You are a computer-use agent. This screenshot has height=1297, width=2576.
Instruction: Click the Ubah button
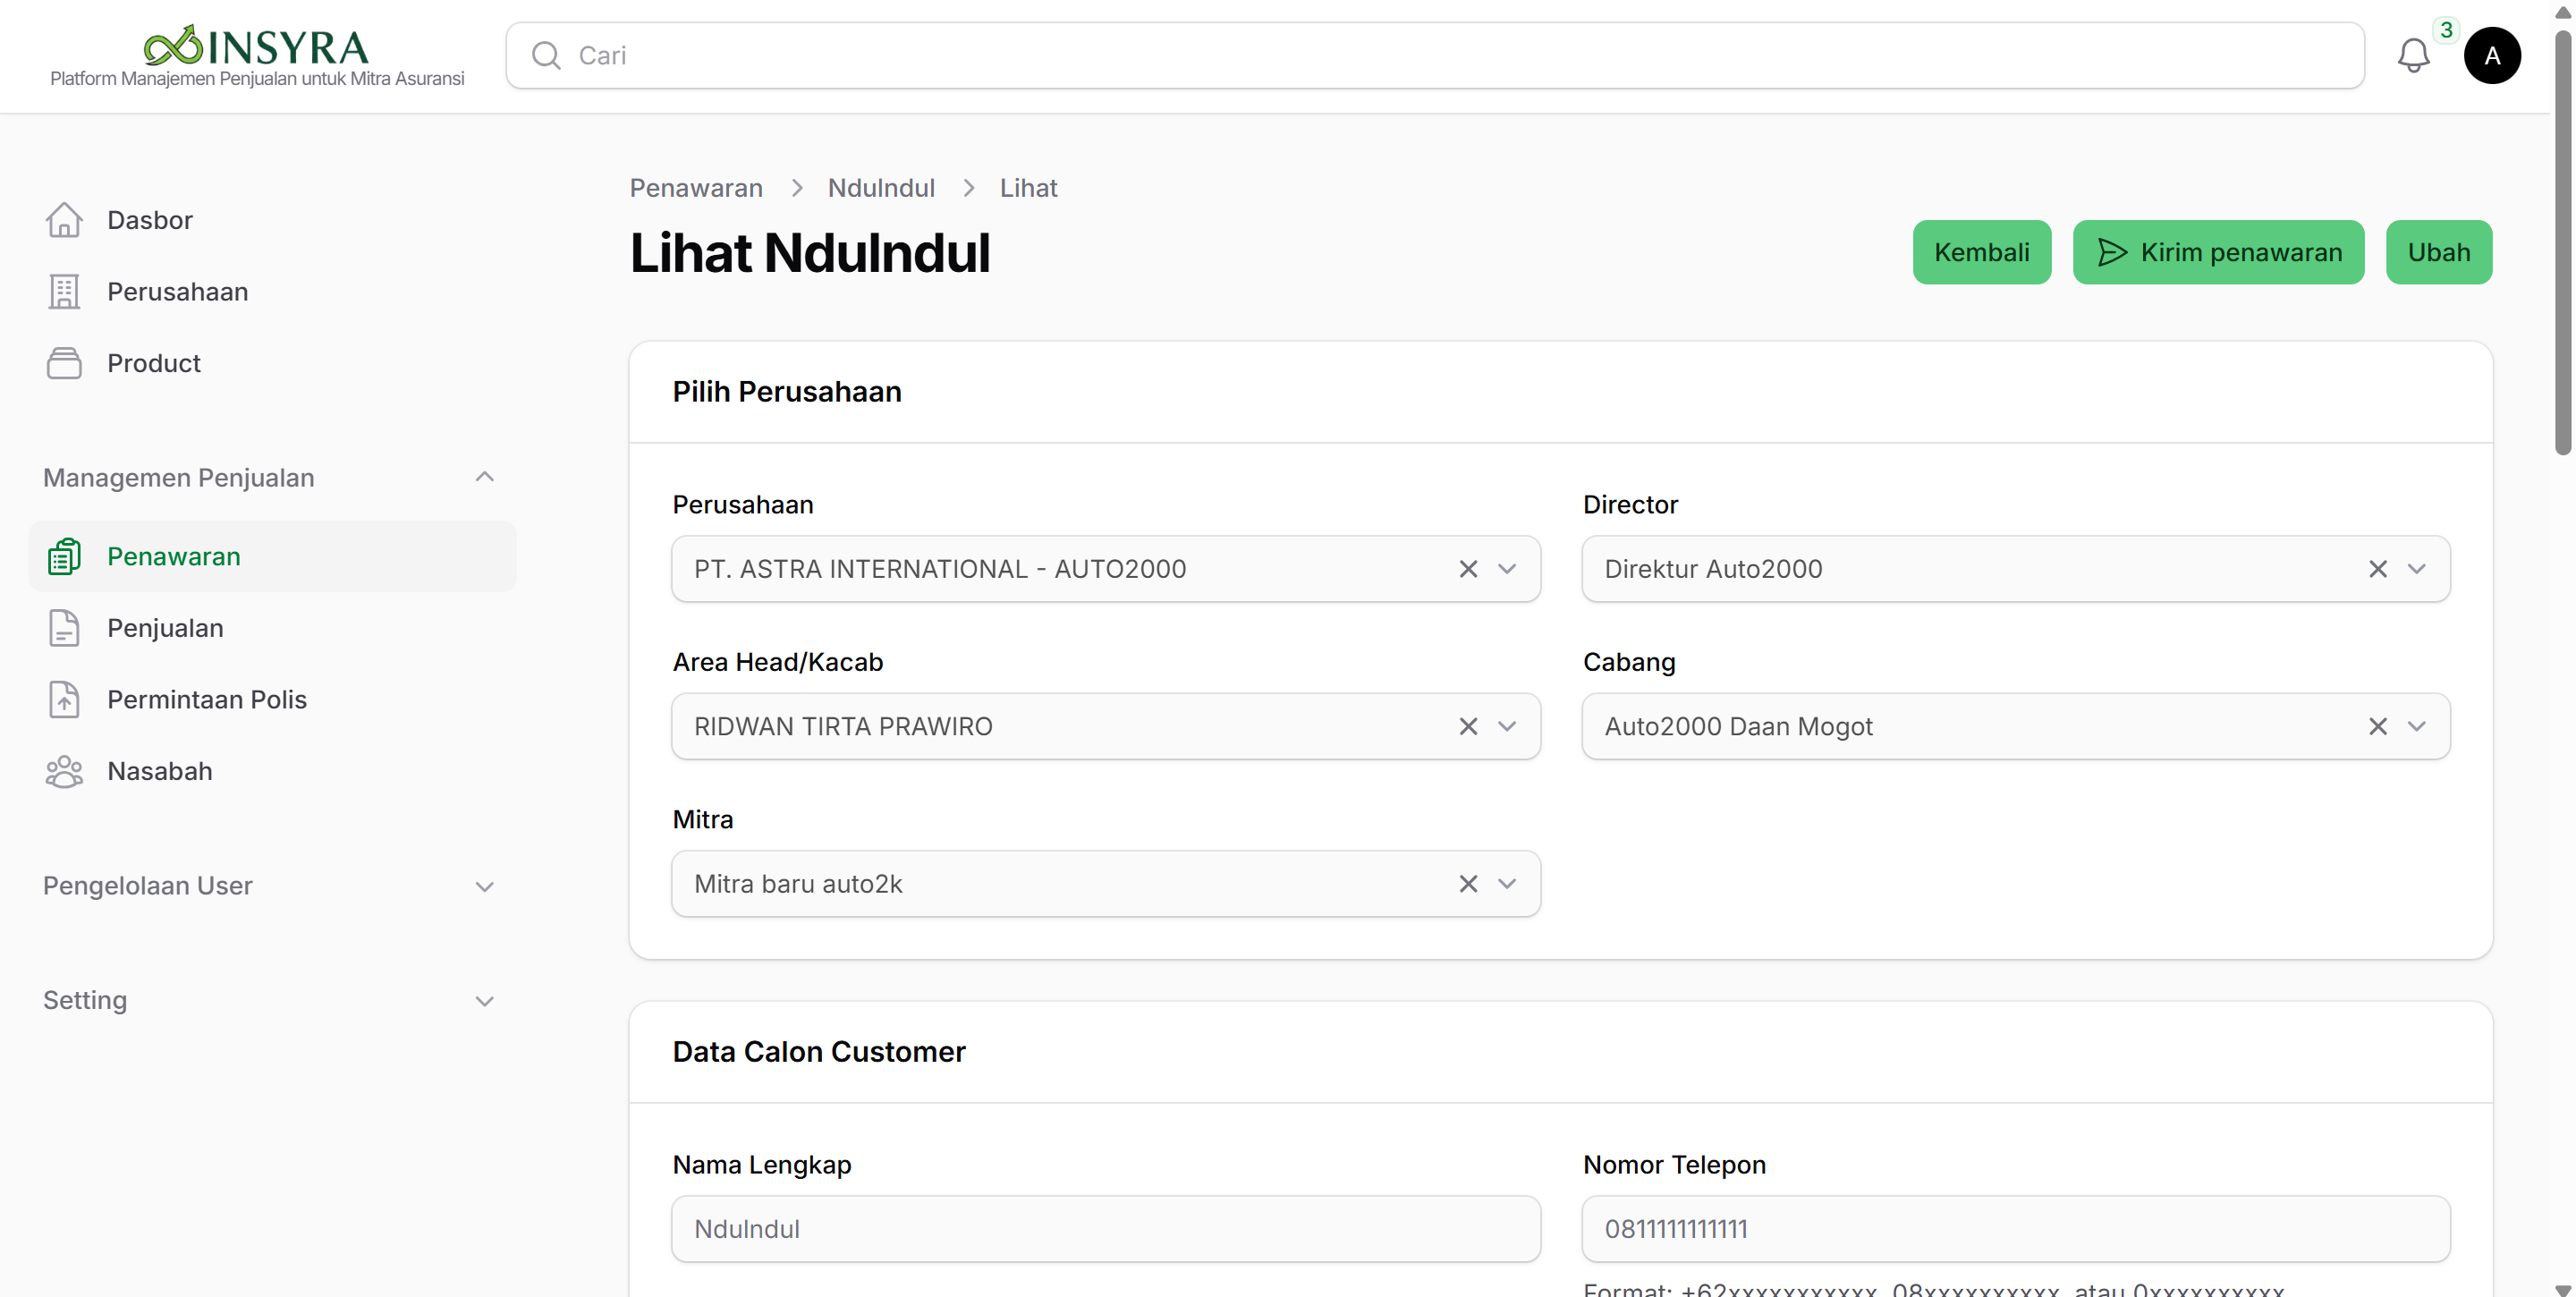tap(2438, 252)
